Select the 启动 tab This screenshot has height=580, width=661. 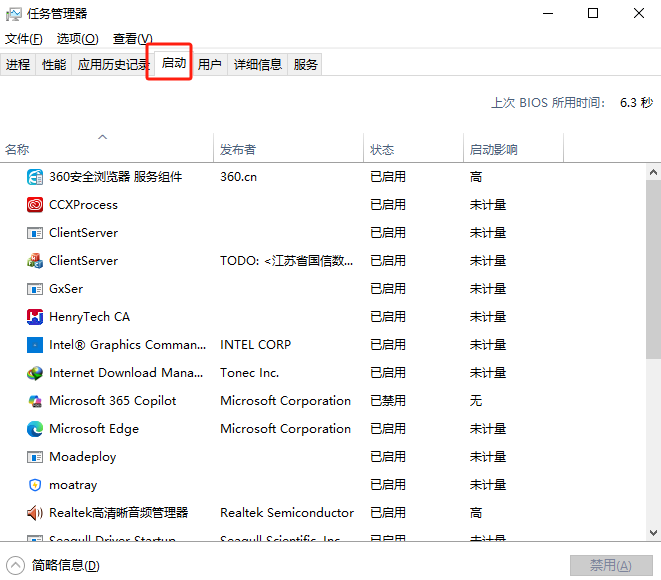[174, 63]
